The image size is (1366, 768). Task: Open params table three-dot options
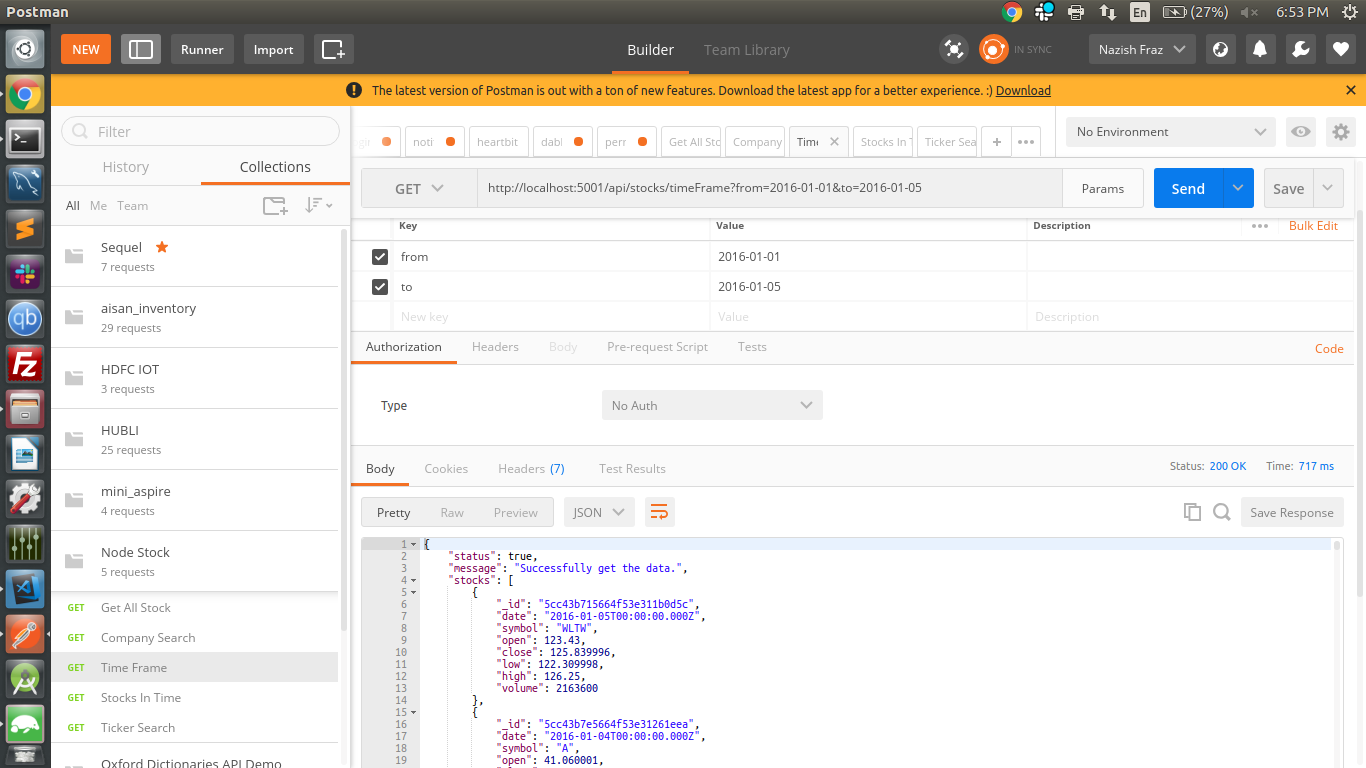[x=1260, y=226]
